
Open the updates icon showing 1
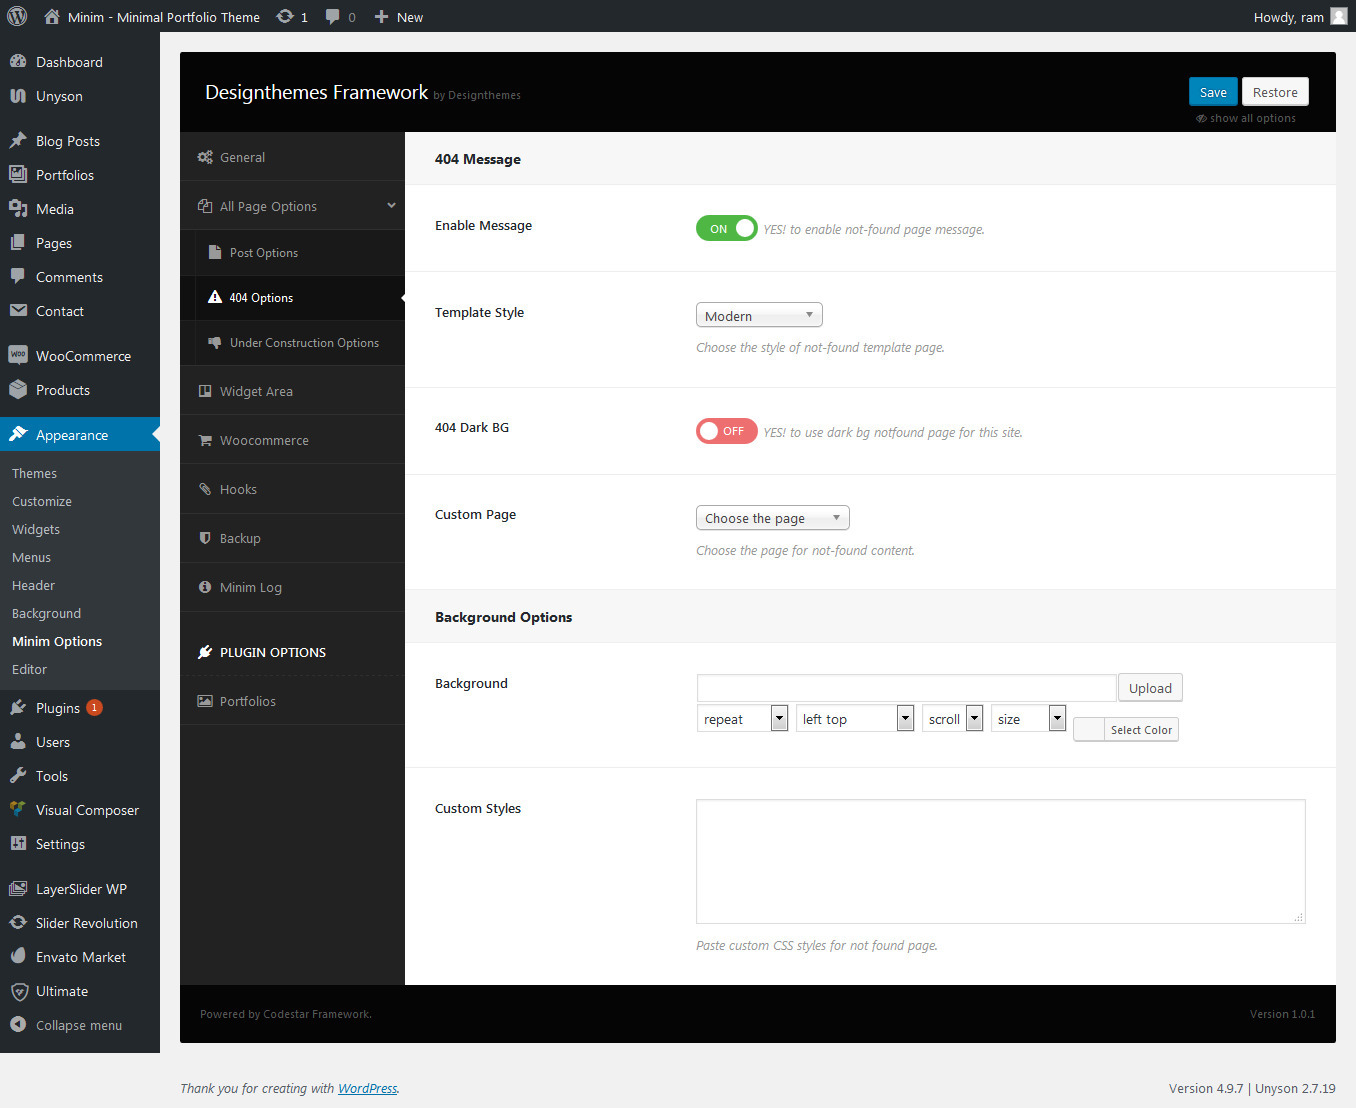point(285,16)
